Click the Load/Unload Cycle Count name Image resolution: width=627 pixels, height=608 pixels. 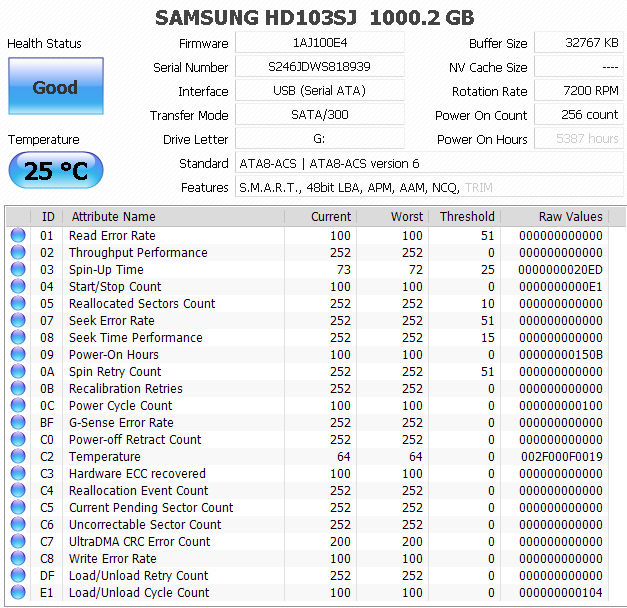(139, 593)
